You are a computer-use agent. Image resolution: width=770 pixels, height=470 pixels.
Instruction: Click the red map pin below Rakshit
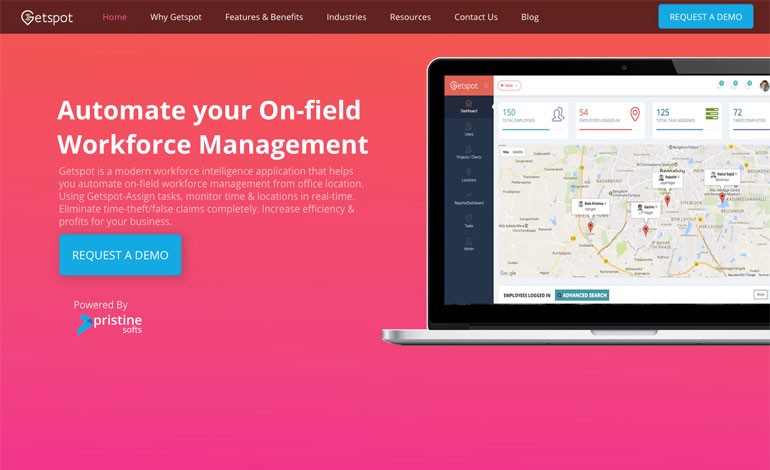coord(667,200)
